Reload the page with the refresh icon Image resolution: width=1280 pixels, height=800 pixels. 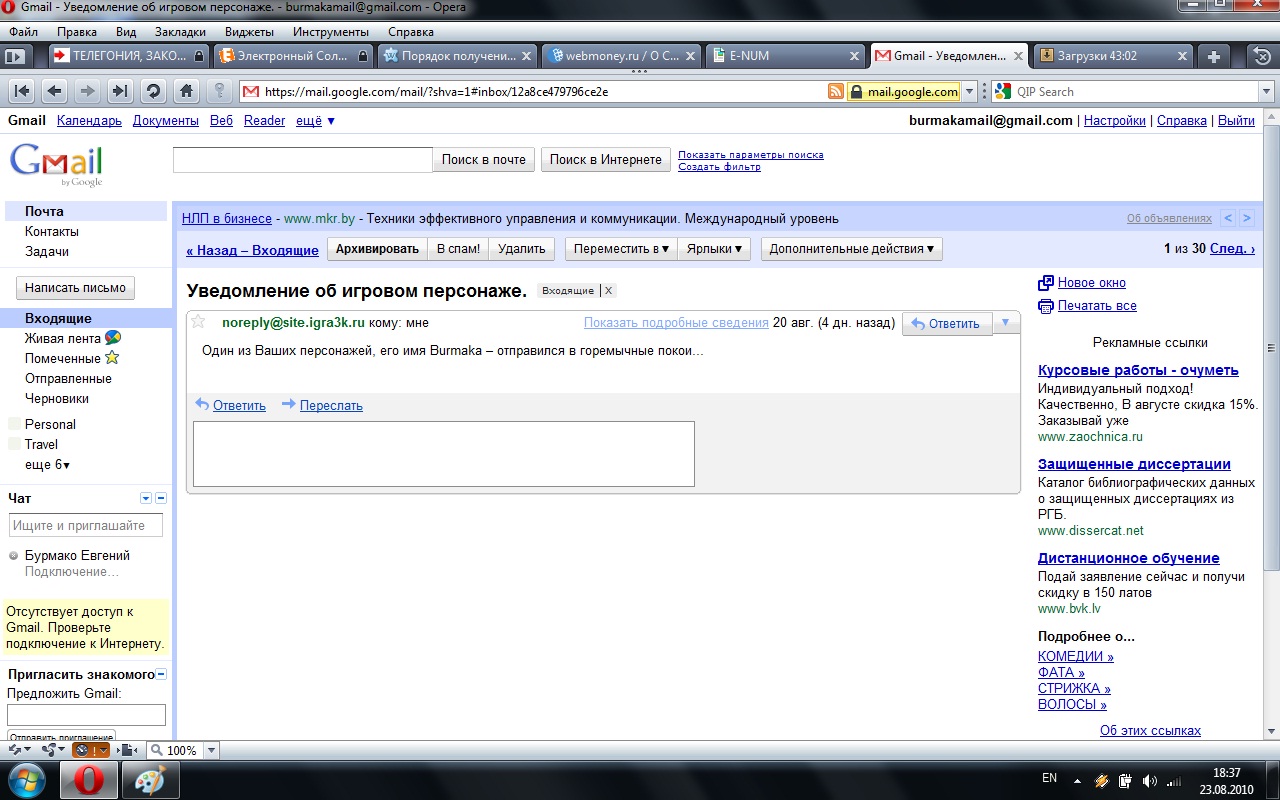(x=153, y=91)
